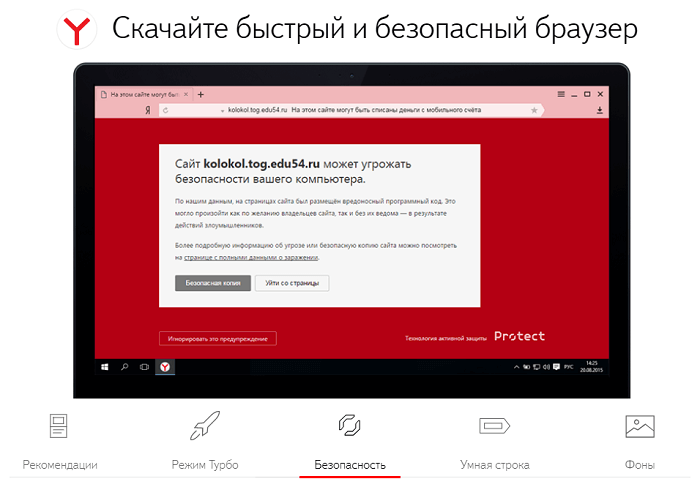Minimize the browser window in the mockup

(x=574, y=95)
